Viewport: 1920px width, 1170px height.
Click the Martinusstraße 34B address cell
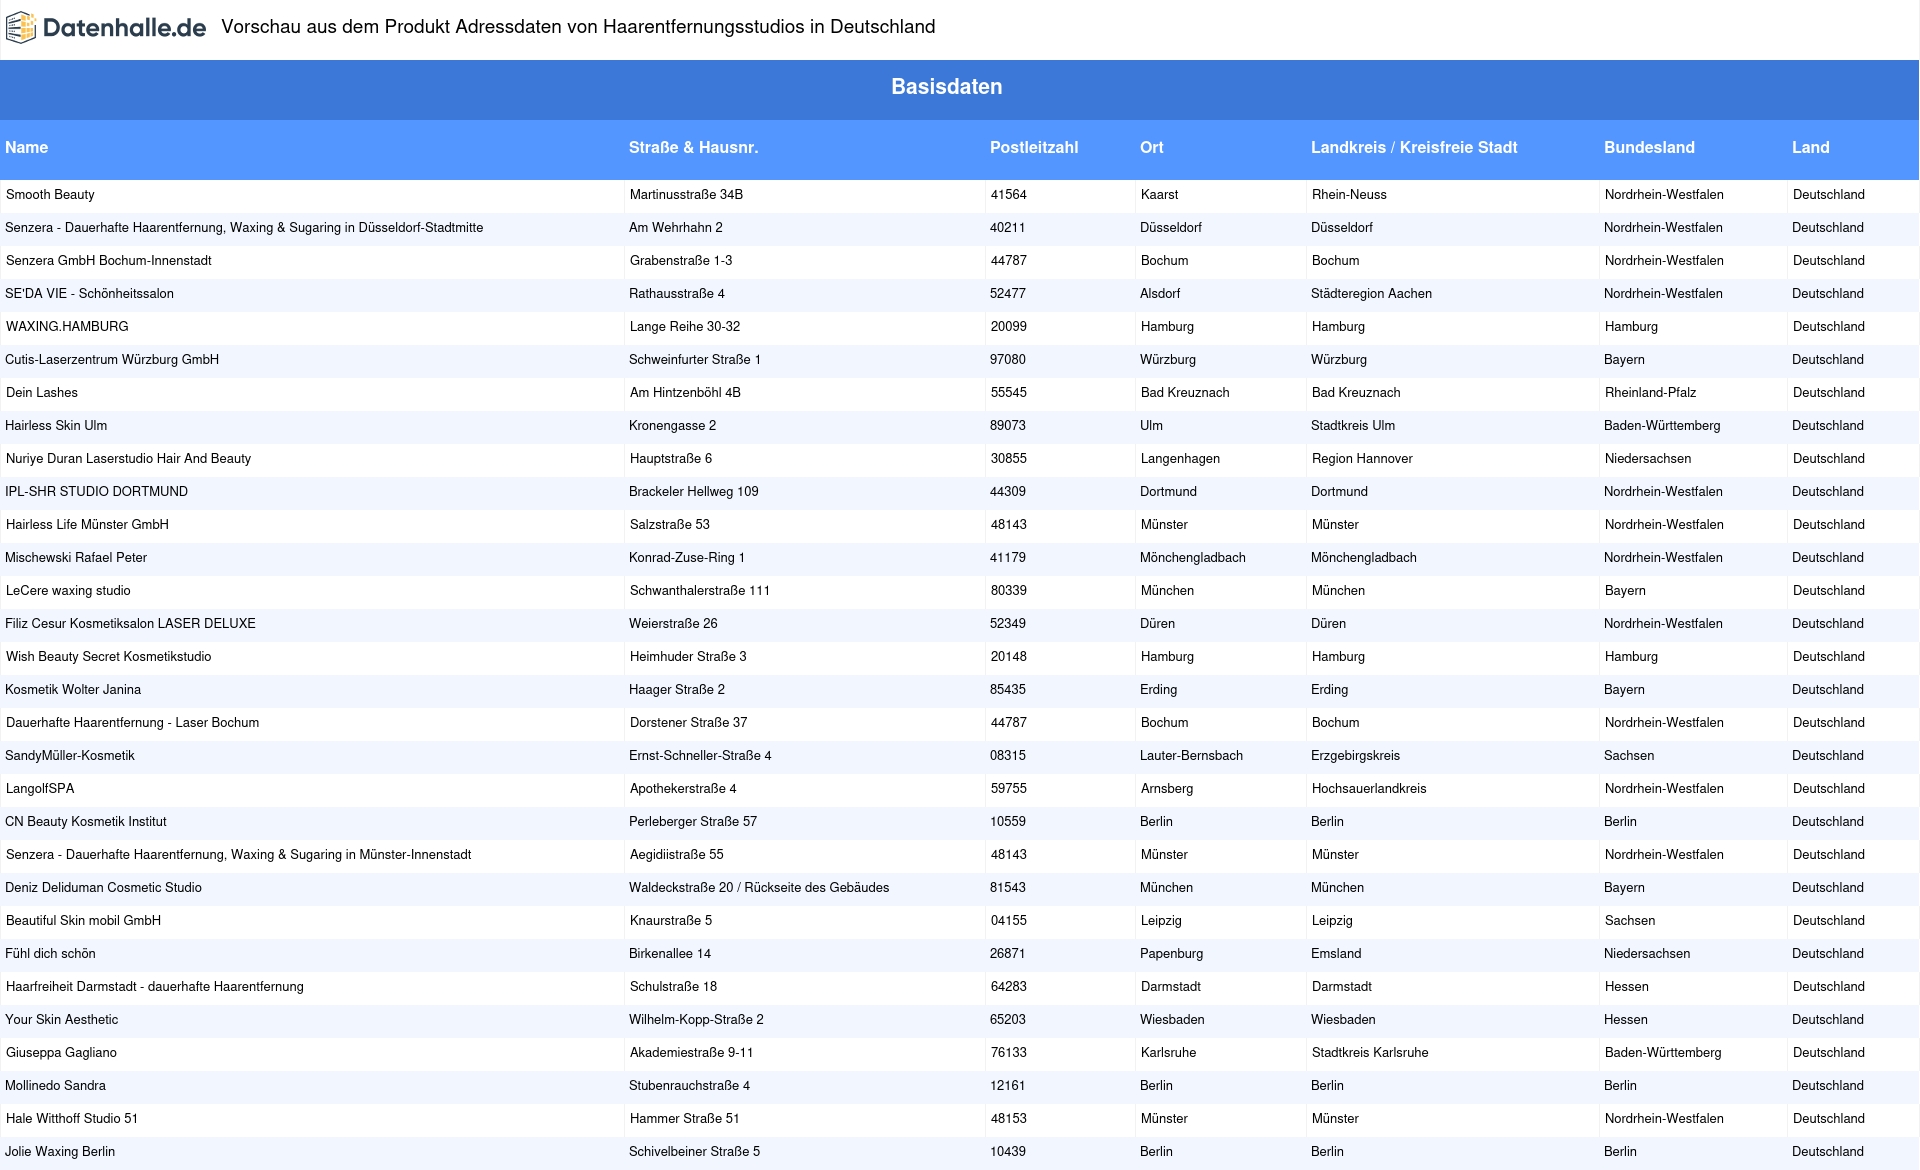pyautogui.click(x=686, y=195)
